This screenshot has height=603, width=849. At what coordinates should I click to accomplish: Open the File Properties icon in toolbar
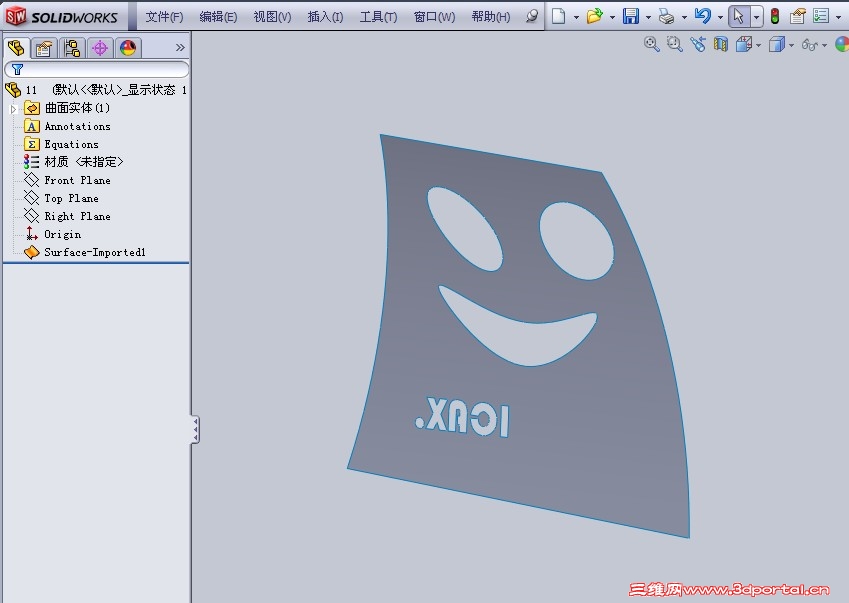coord(798,16)
